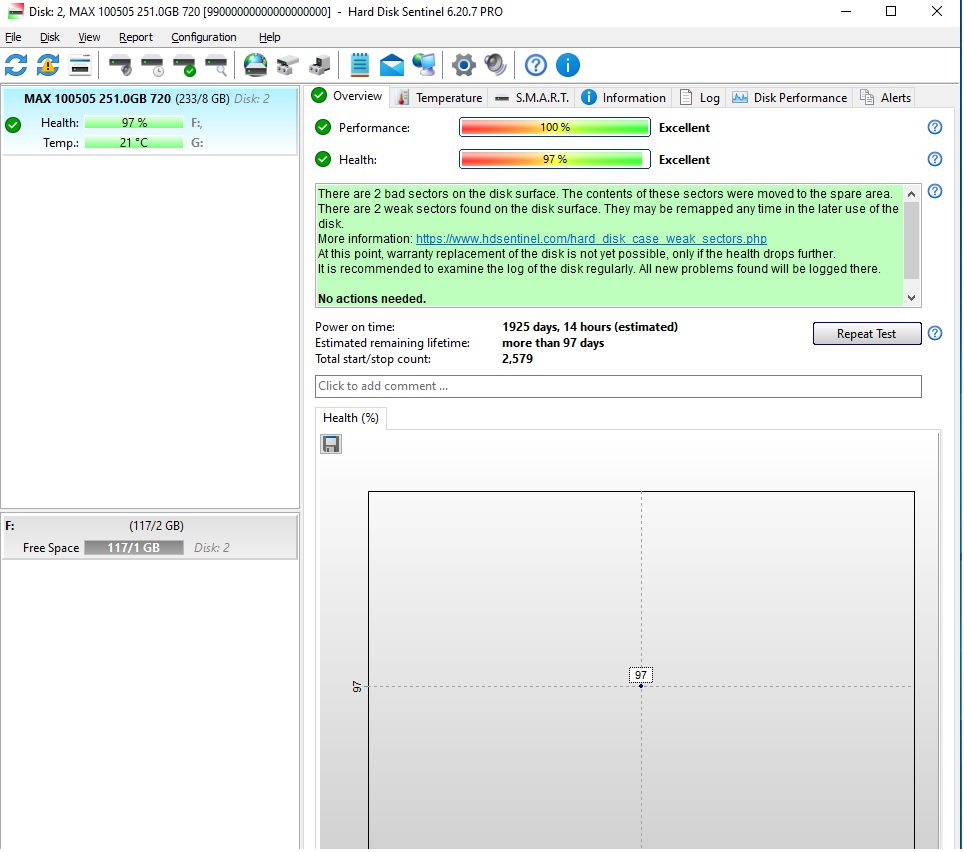Send report by email envelope icon
The width and height of the screenshot is (964, 852).
[392, 65]
